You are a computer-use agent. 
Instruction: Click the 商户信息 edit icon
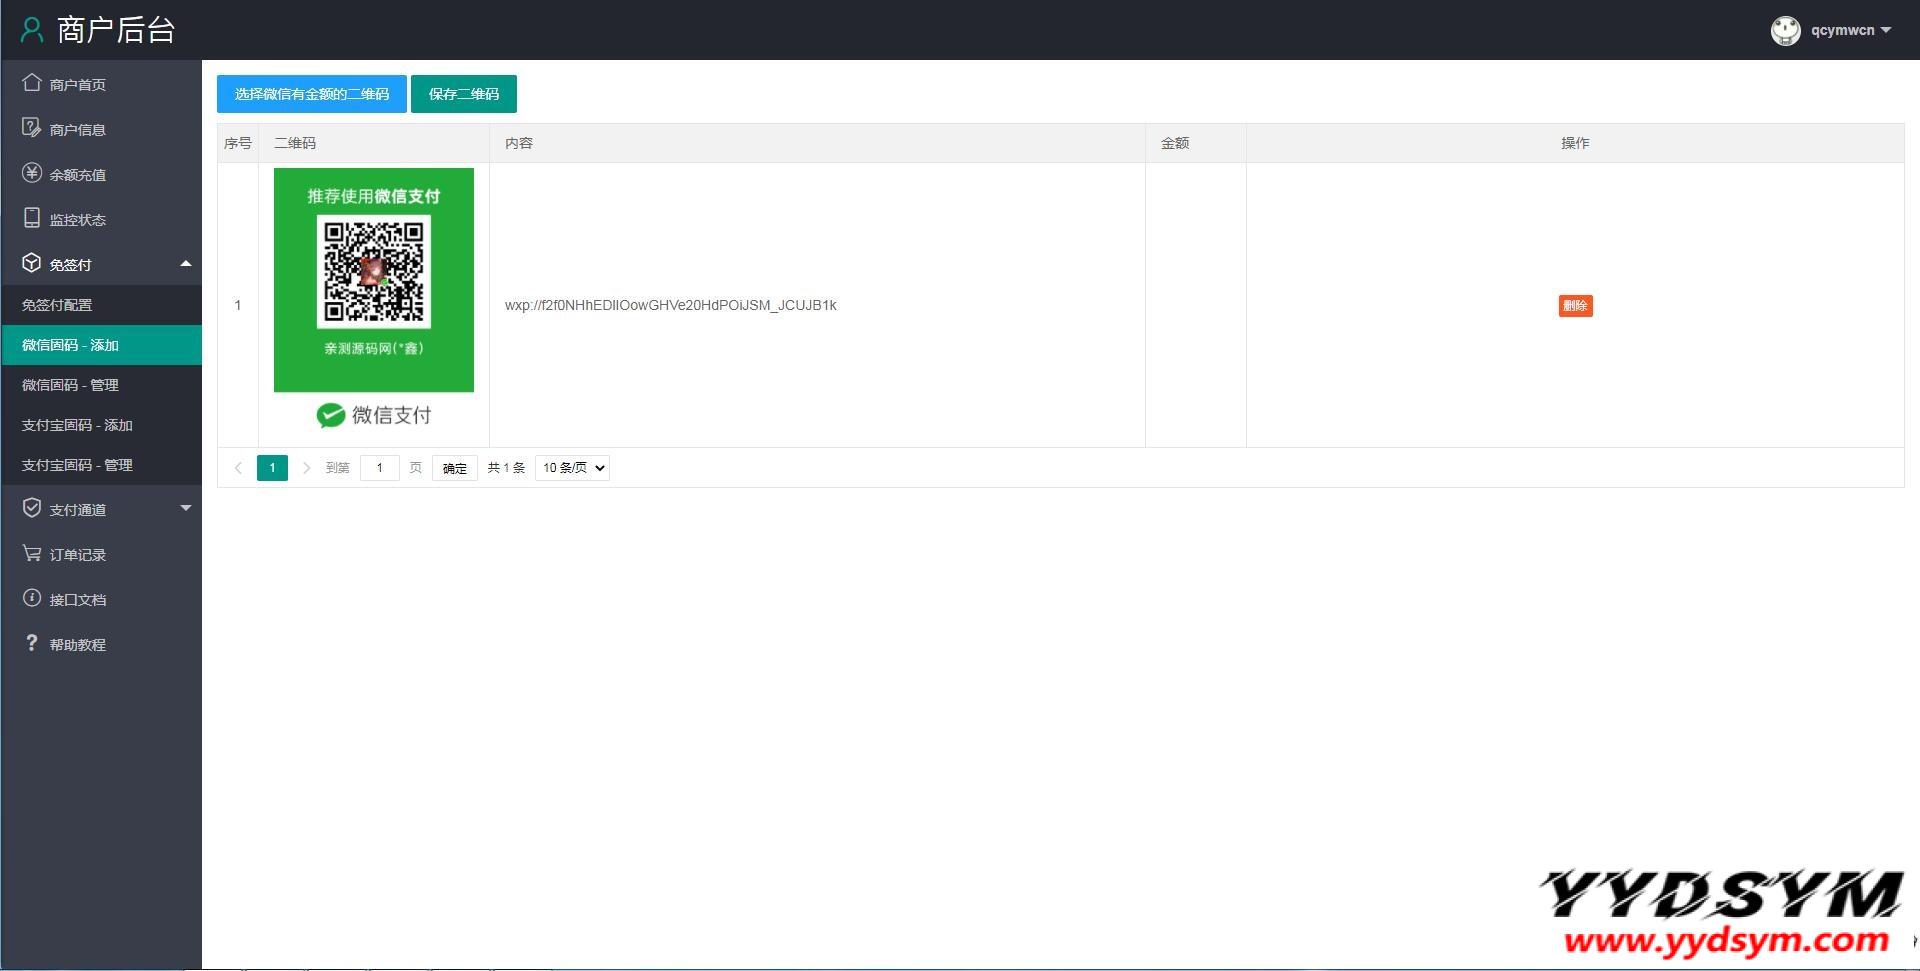[x=32, y=128]
